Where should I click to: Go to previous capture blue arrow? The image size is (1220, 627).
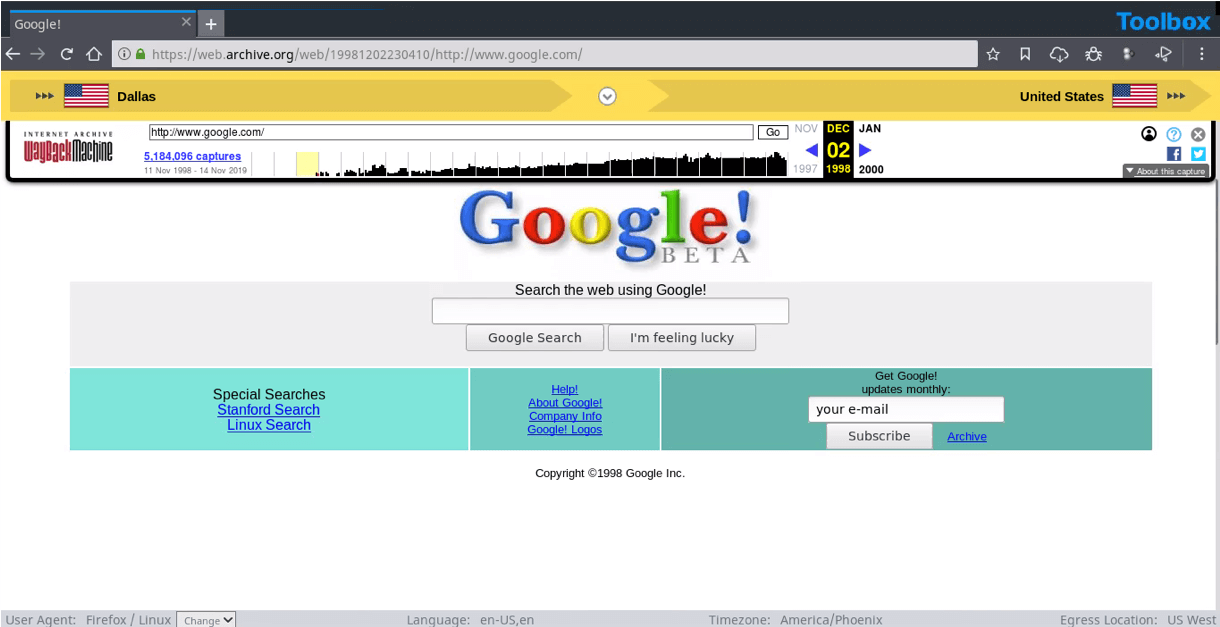tap(812, 150)
